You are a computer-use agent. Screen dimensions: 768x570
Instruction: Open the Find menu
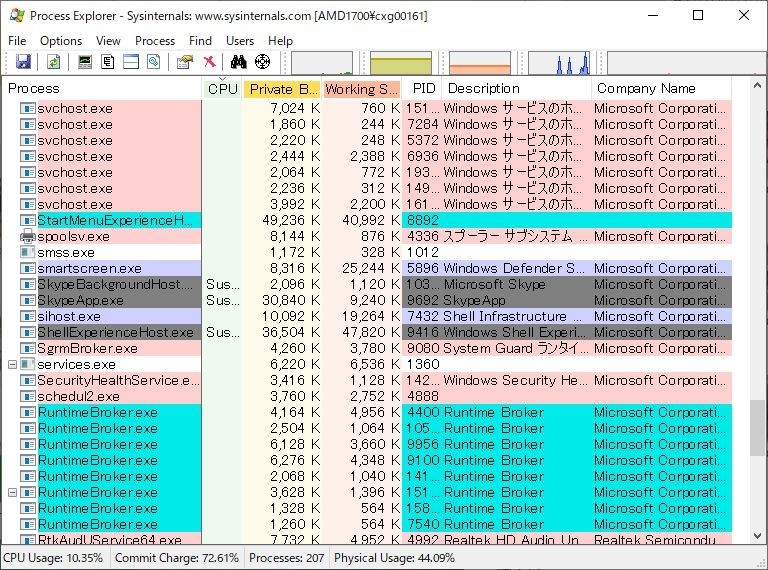[200, 41]
